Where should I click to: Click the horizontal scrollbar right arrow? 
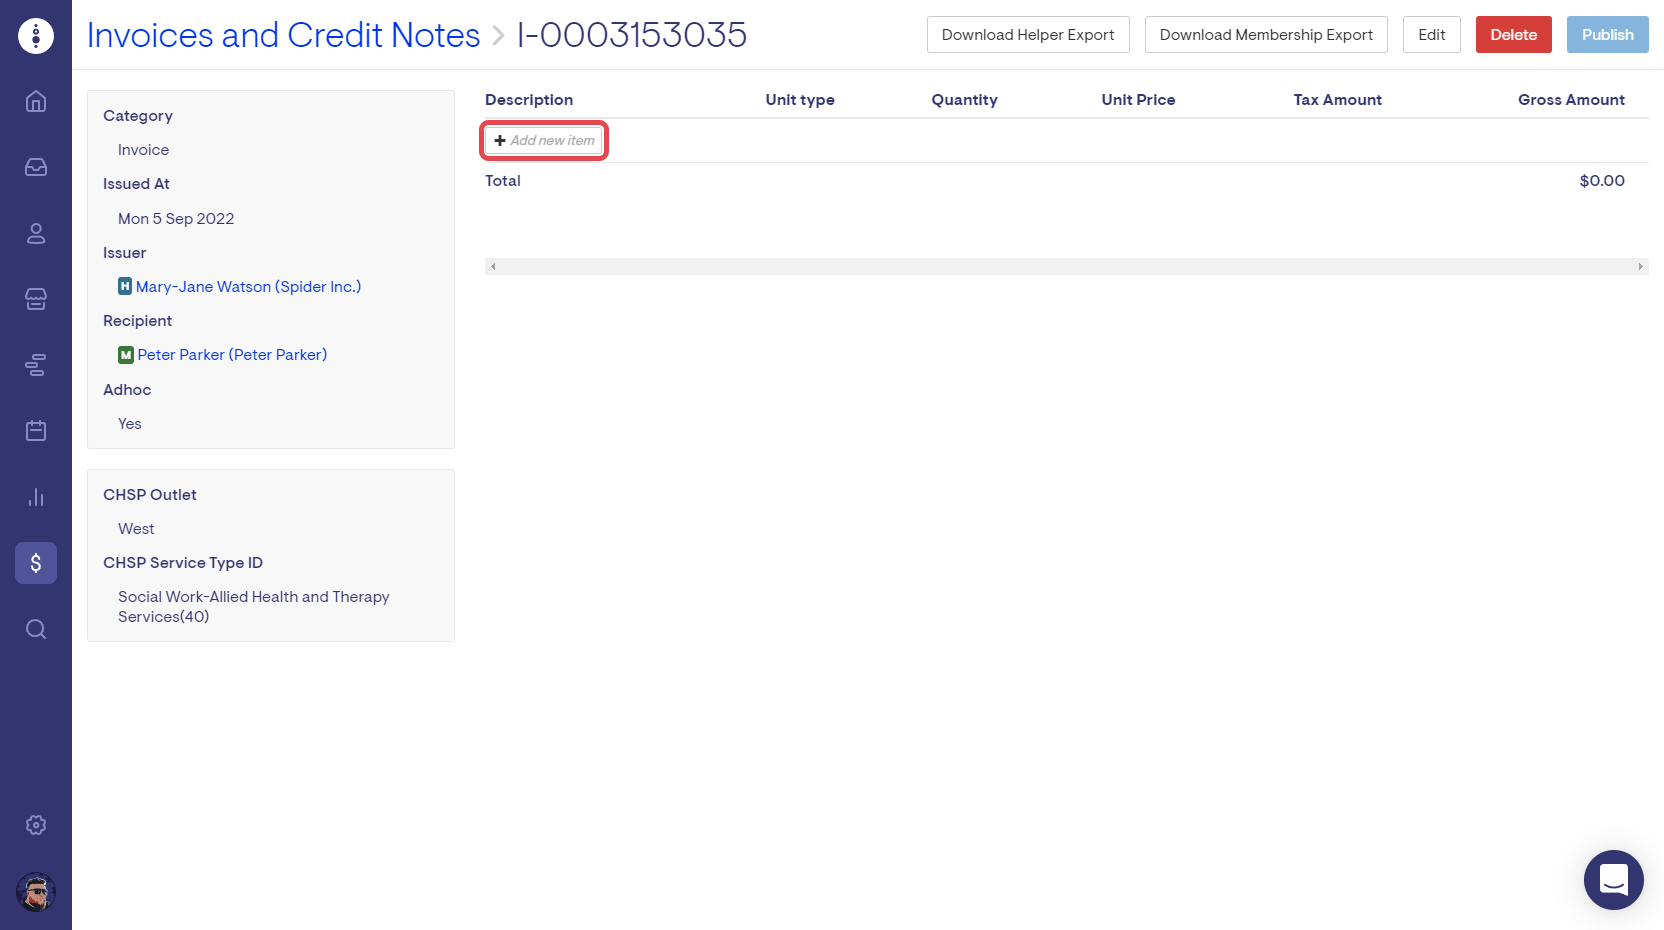coord(1640,267)
